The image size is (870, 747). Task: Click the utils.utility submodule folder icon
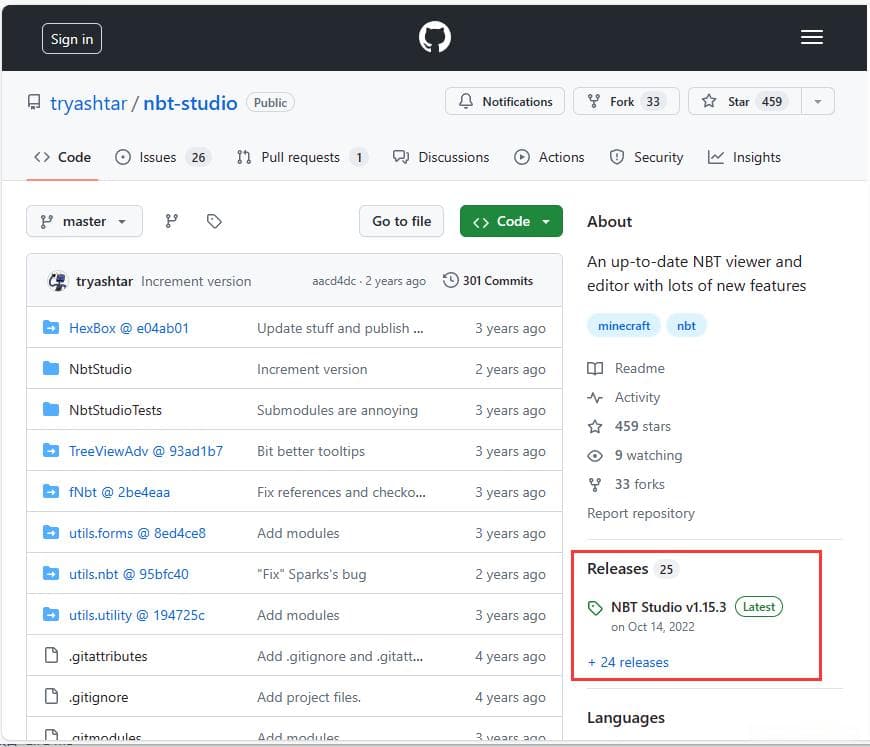51,614
